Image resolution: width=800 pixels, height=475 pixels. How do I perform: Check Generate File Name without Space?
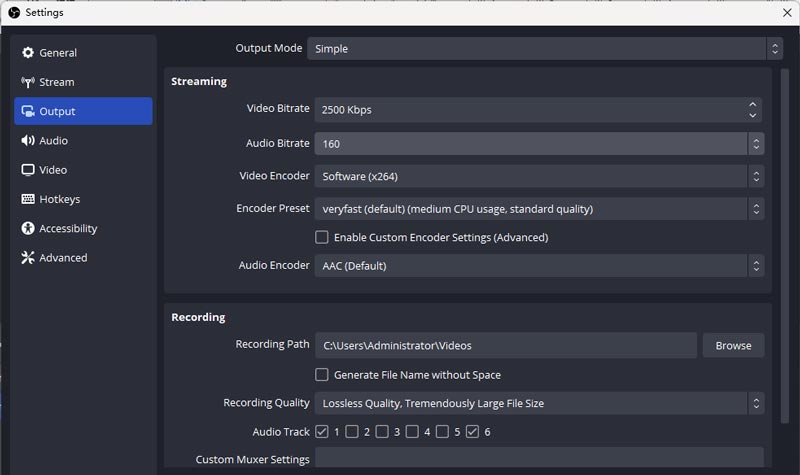[322, 375]
